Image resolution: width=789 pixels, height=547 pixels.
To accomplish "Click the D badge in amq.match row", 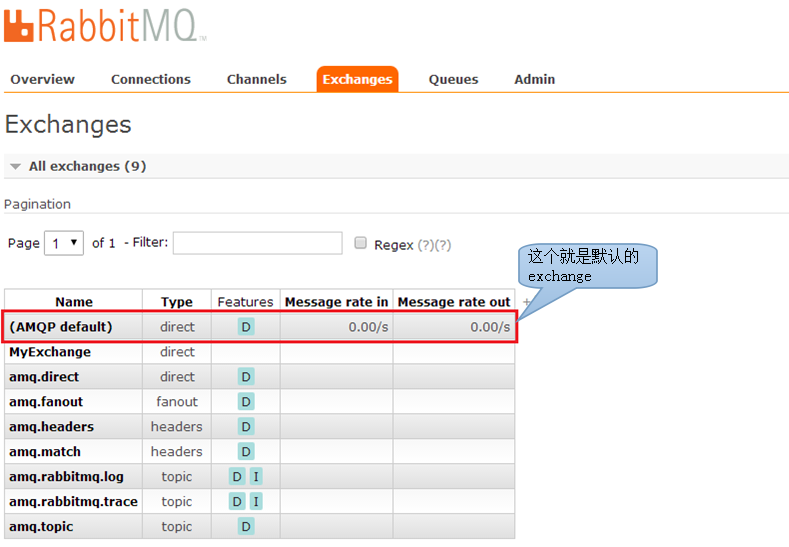I will 246,452.
